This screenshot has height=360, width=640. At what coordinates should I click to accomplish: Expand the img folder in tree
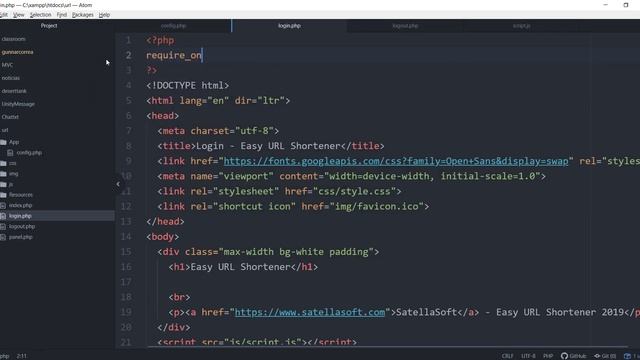[13, 174]
